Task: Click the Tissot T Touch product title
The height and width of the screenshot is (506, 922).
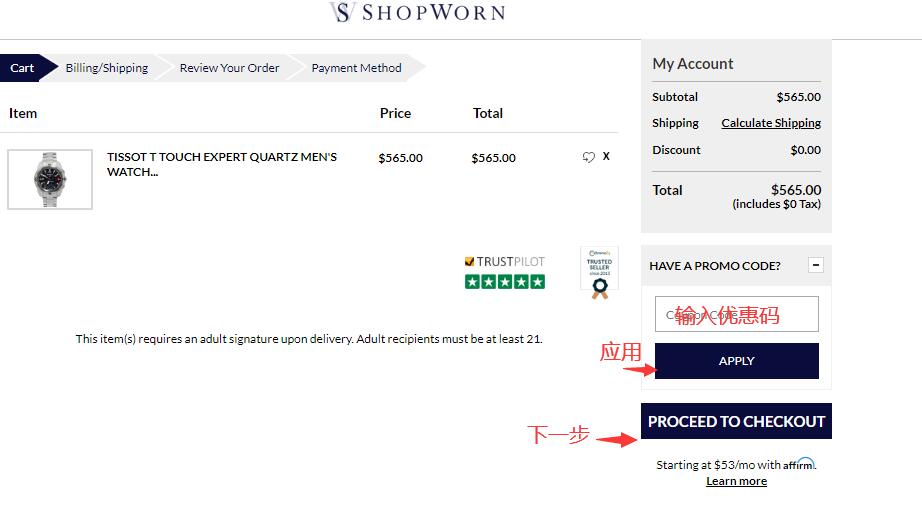Action: coord(222,164)
